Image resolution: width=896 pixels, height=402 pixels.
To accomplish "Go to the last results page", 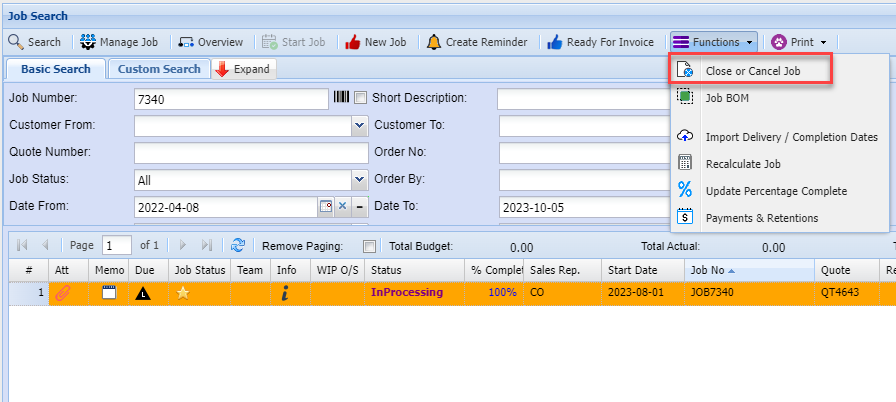I will 206,245.
